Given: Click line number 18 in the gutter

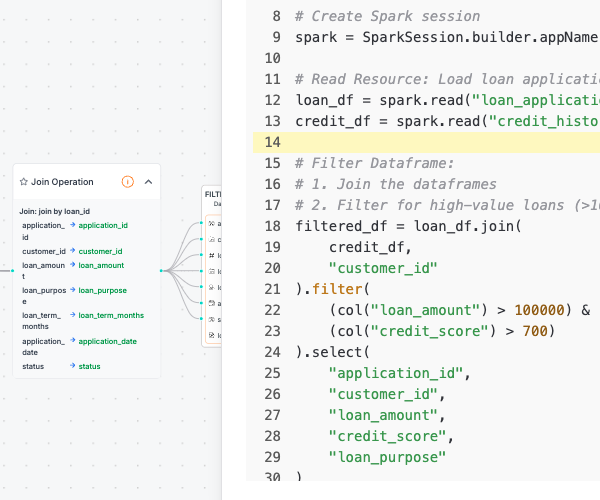Looking at the screenshot, I should (x=272, y=226).
